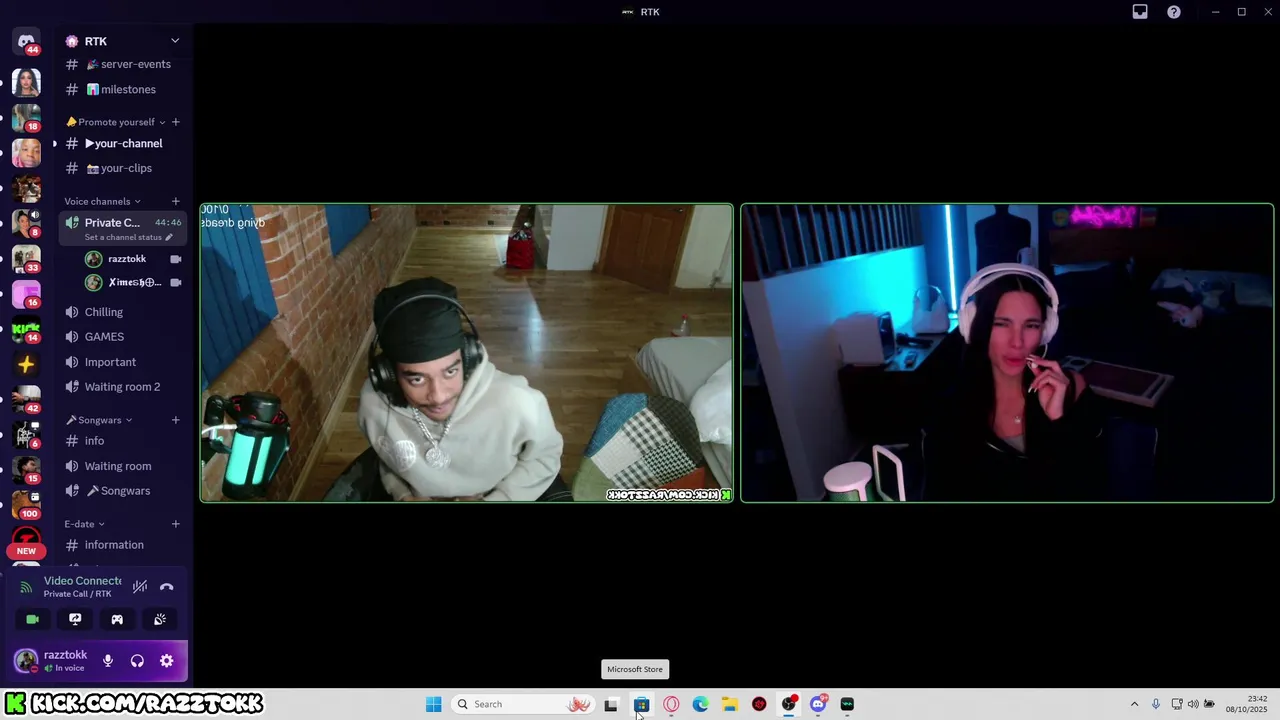1280x720 pixels.
Task: Select the your-channel text channel
Action: [123, 143]
